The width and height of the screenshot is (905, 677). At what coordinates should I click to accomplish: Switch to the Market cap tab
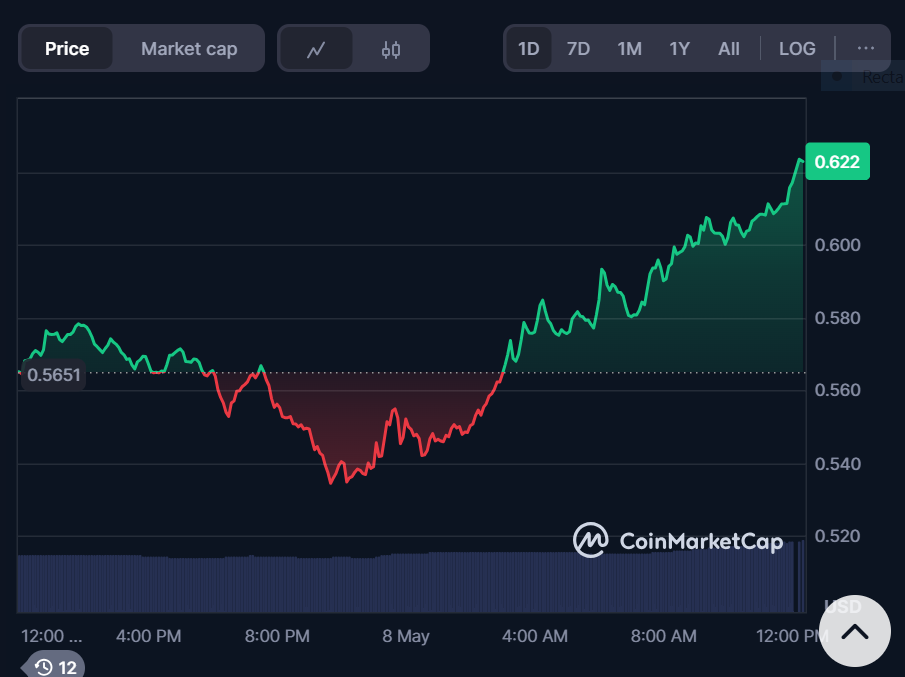point(189,49)
